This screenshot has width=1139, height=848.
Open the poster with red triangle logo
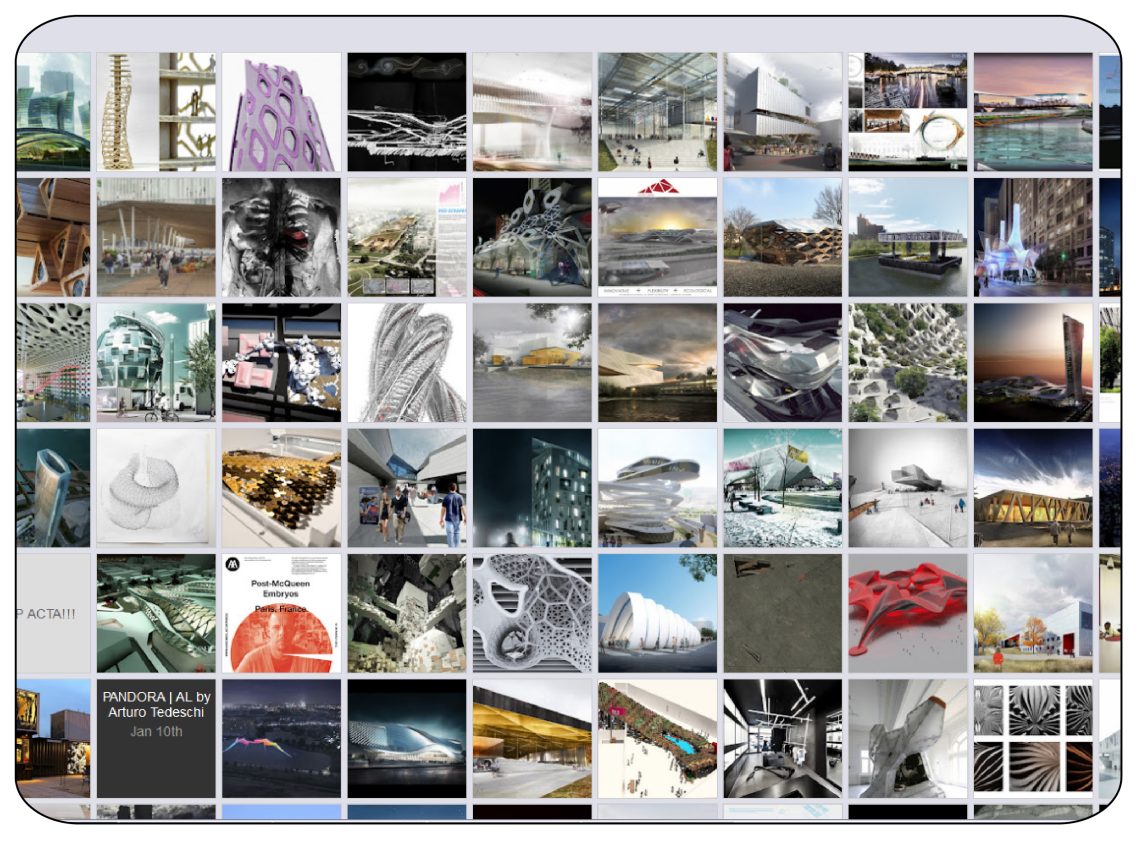657,237
